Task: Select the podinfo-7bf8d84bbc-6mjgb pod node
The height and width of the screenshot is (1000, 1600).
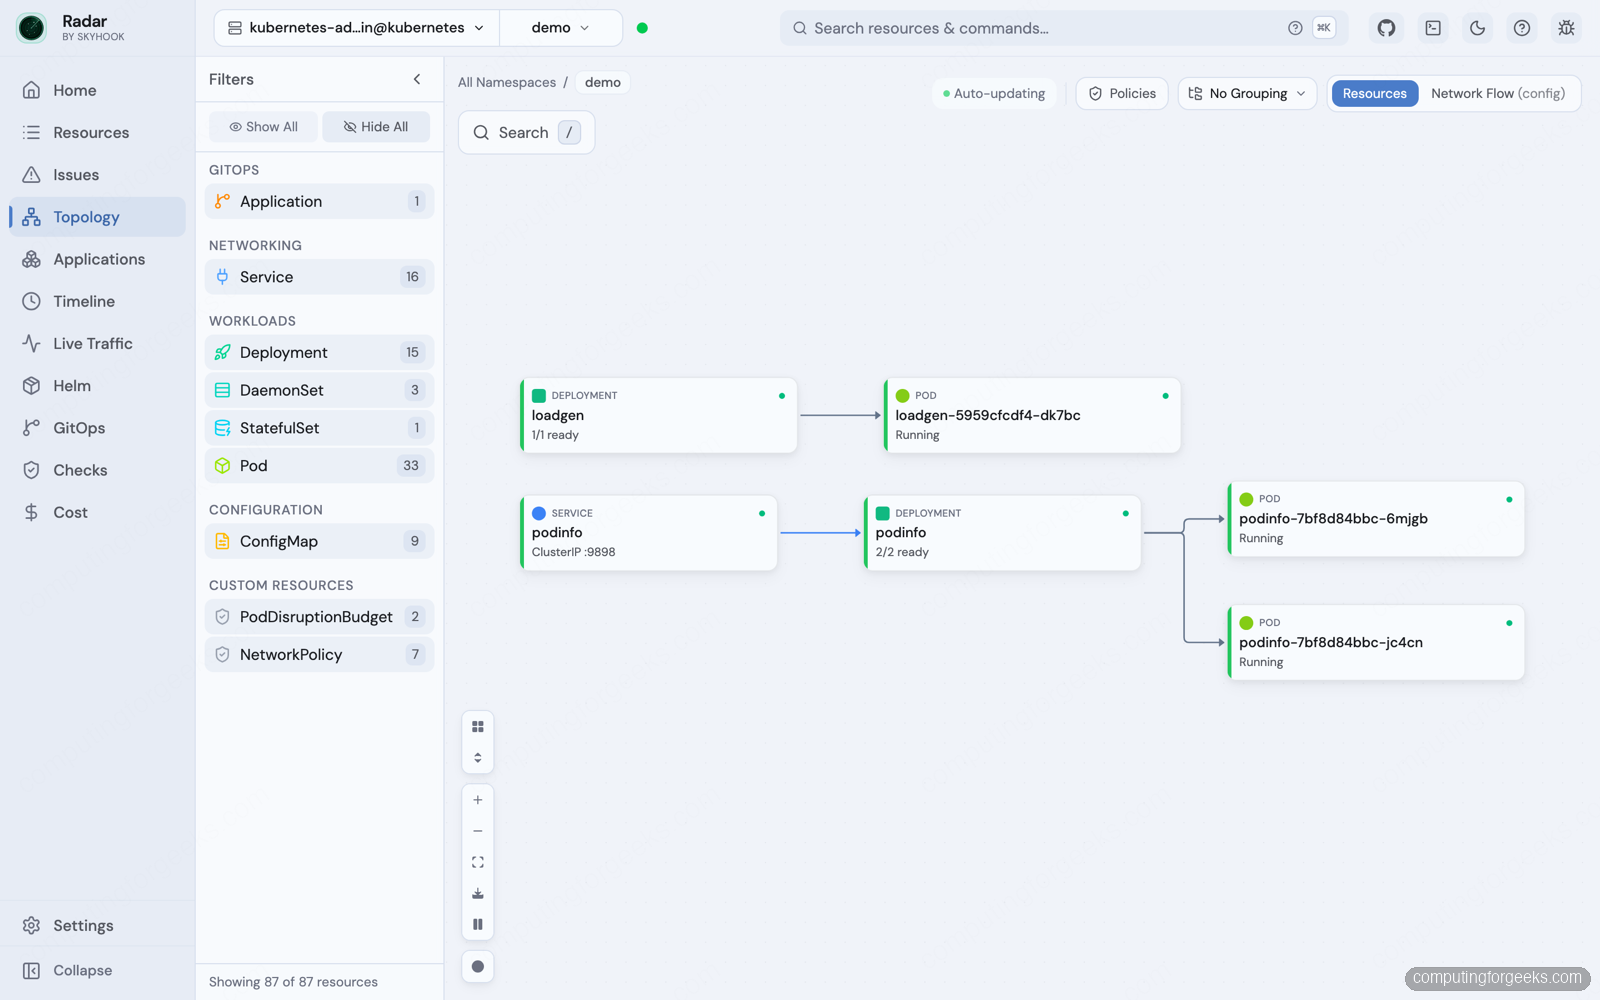Action: 1376,519
